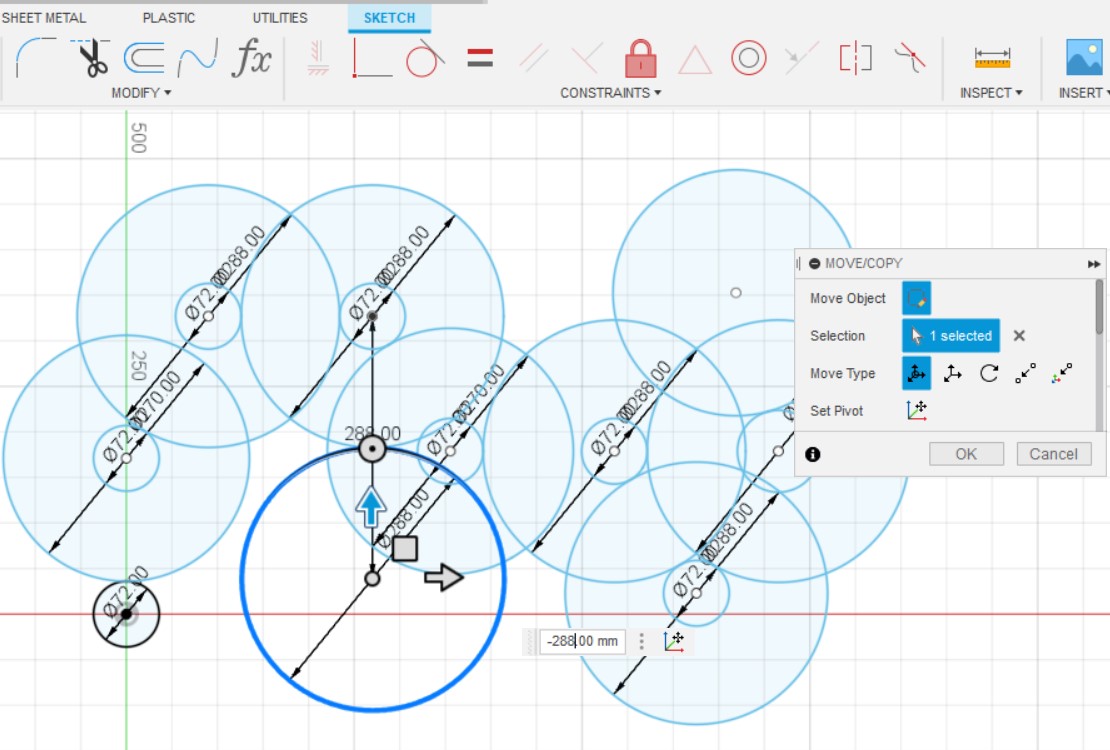Choose Point to Position move type
Screen dimensions: 1110x750
1062,373
